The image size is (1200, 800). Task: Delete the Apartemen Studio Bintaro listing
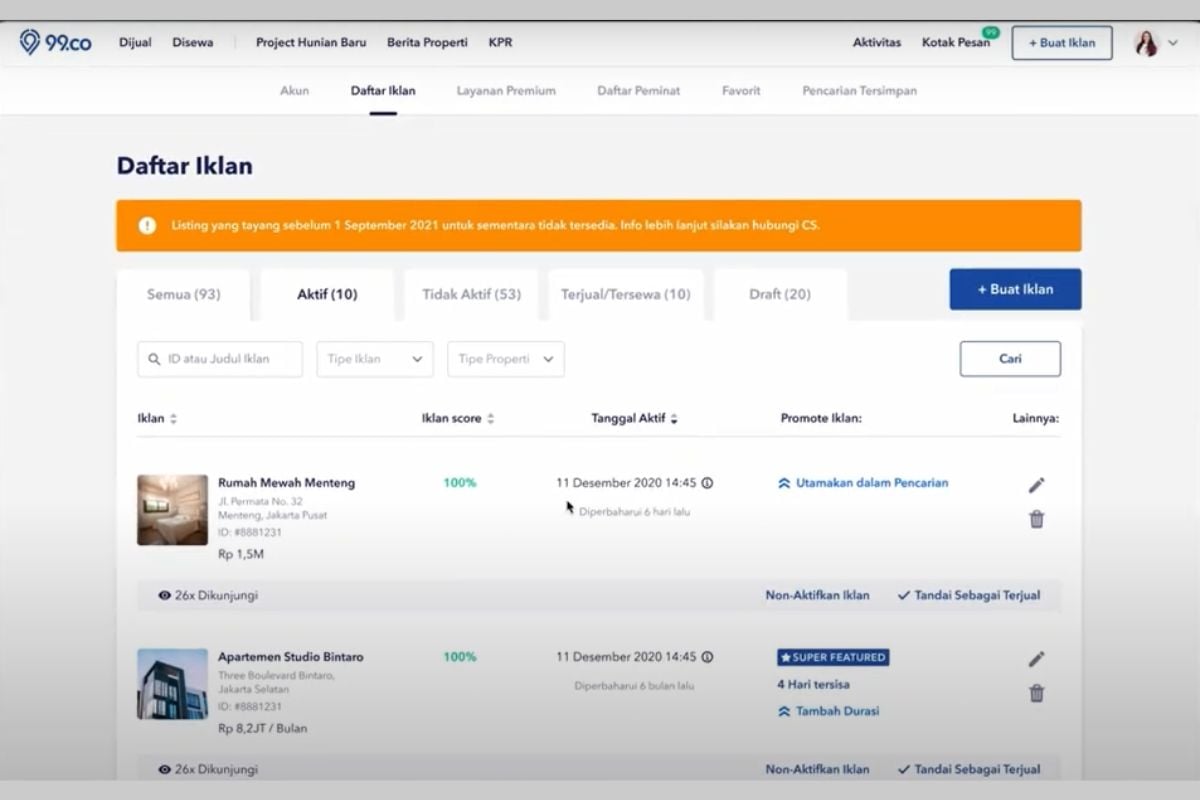click(x=1036, y=693)
